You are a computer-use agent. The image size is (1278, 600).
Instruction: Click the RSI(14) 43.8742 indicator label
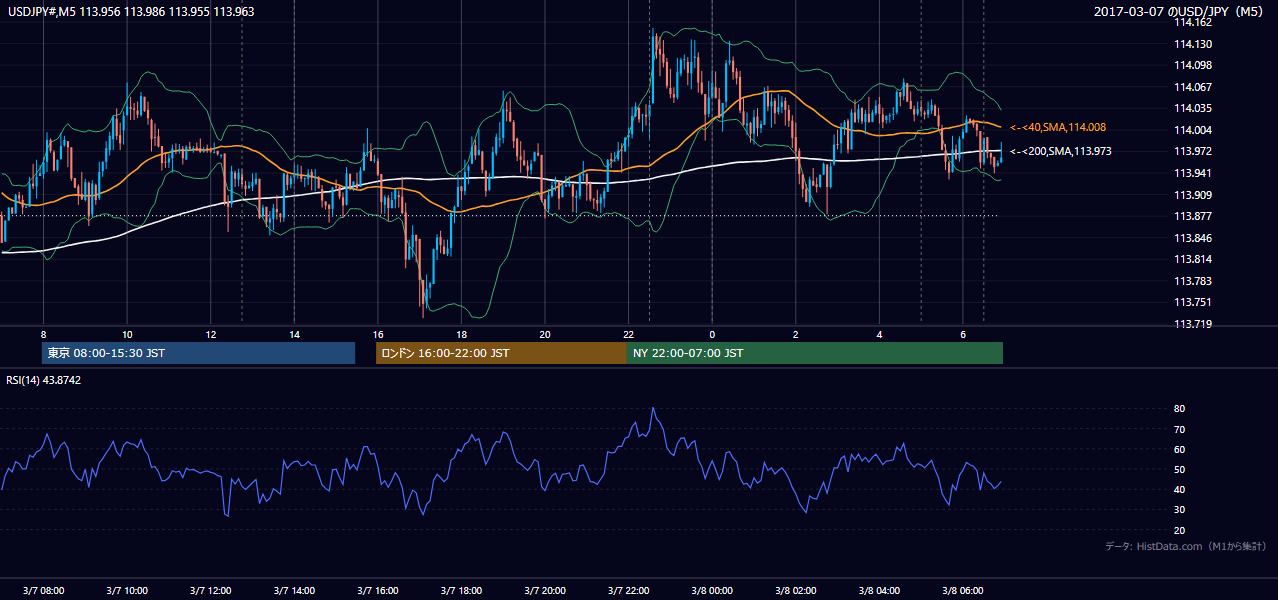(x=43, y=380)
